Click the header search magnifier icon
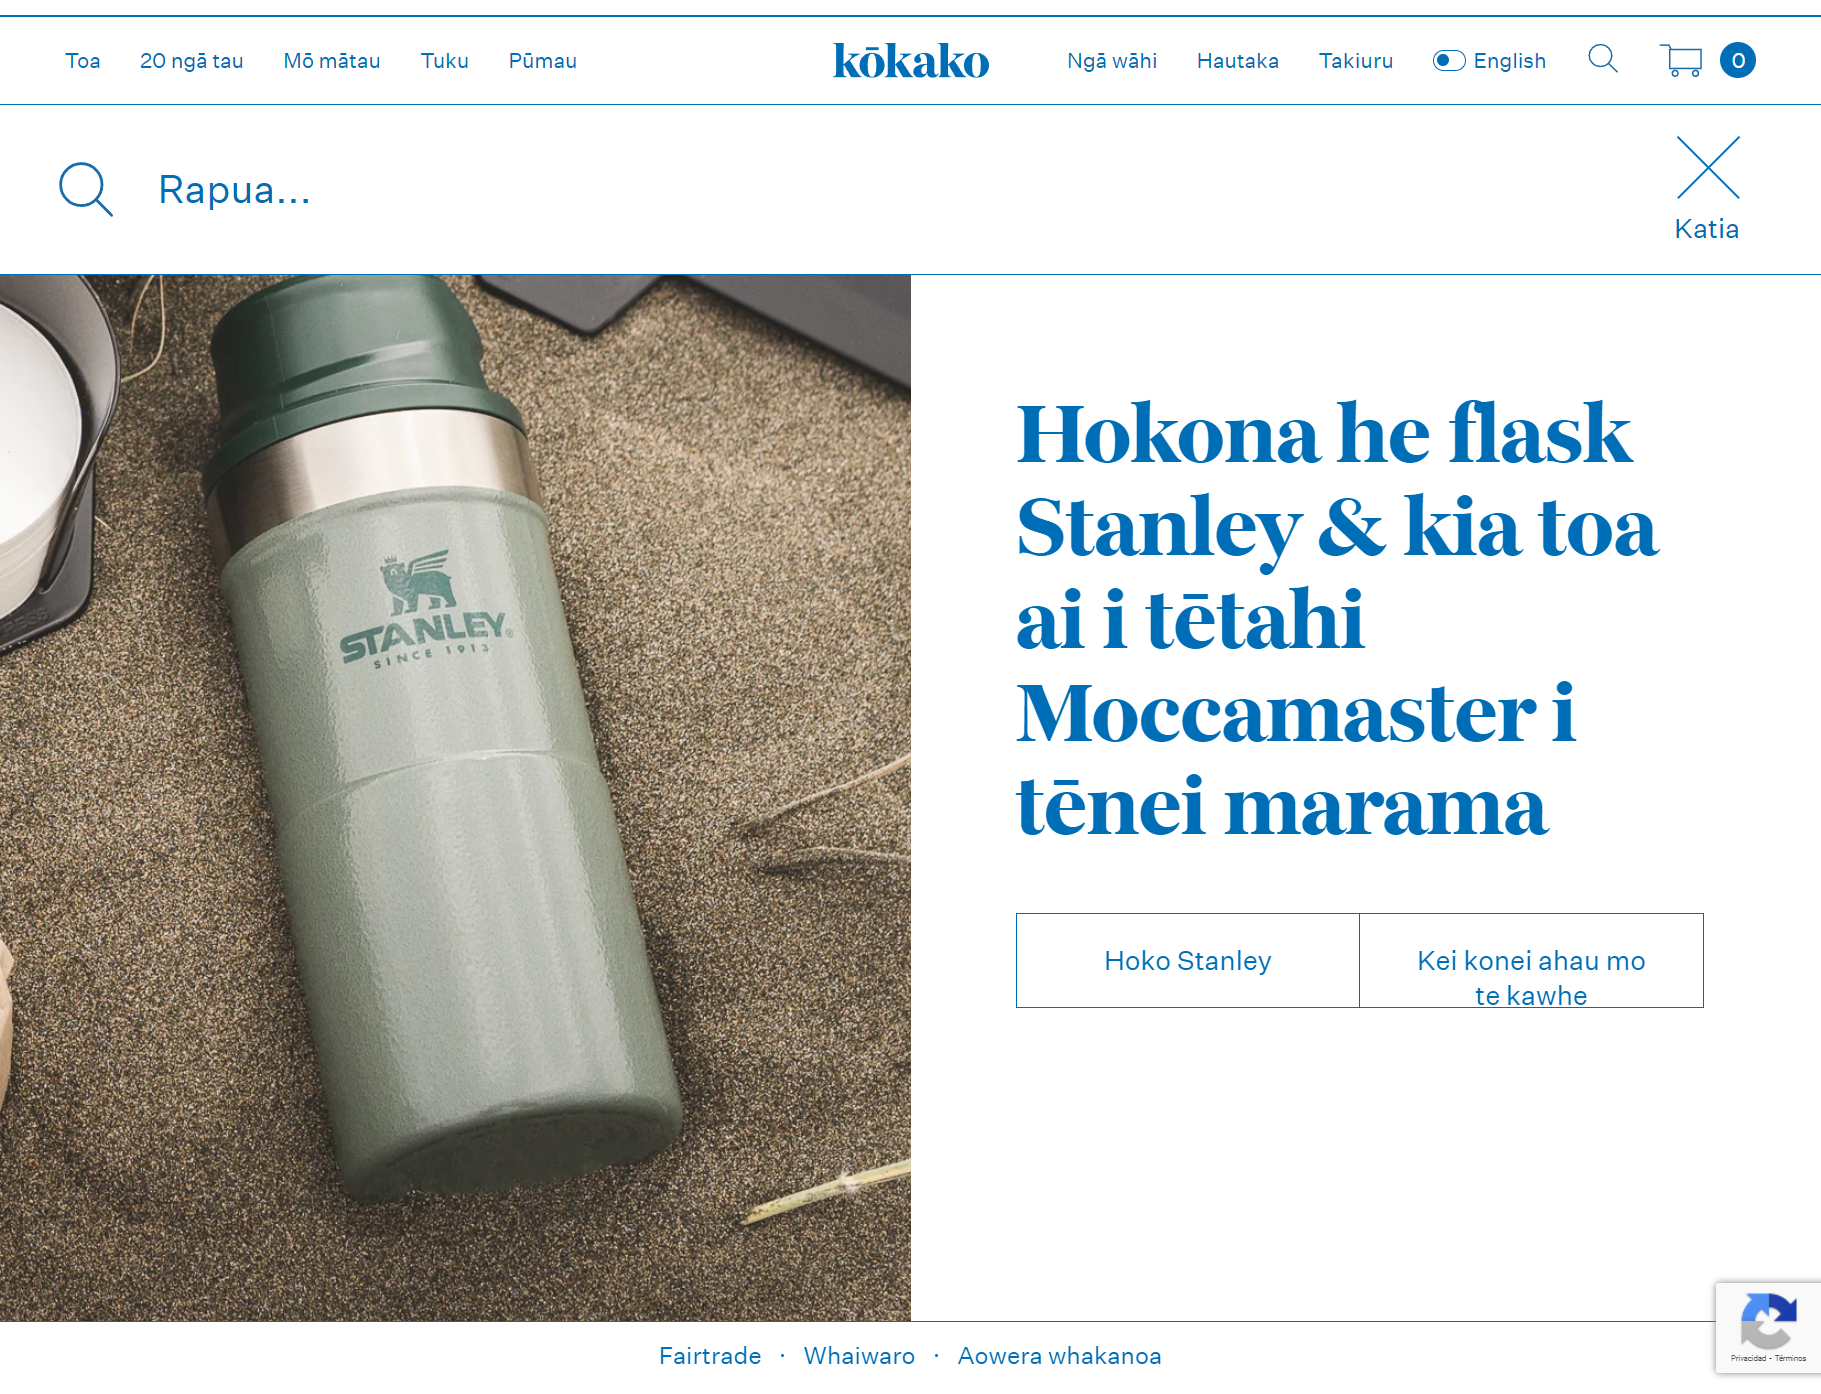Screen dimensions: 1821x1394 (1603, 59)
